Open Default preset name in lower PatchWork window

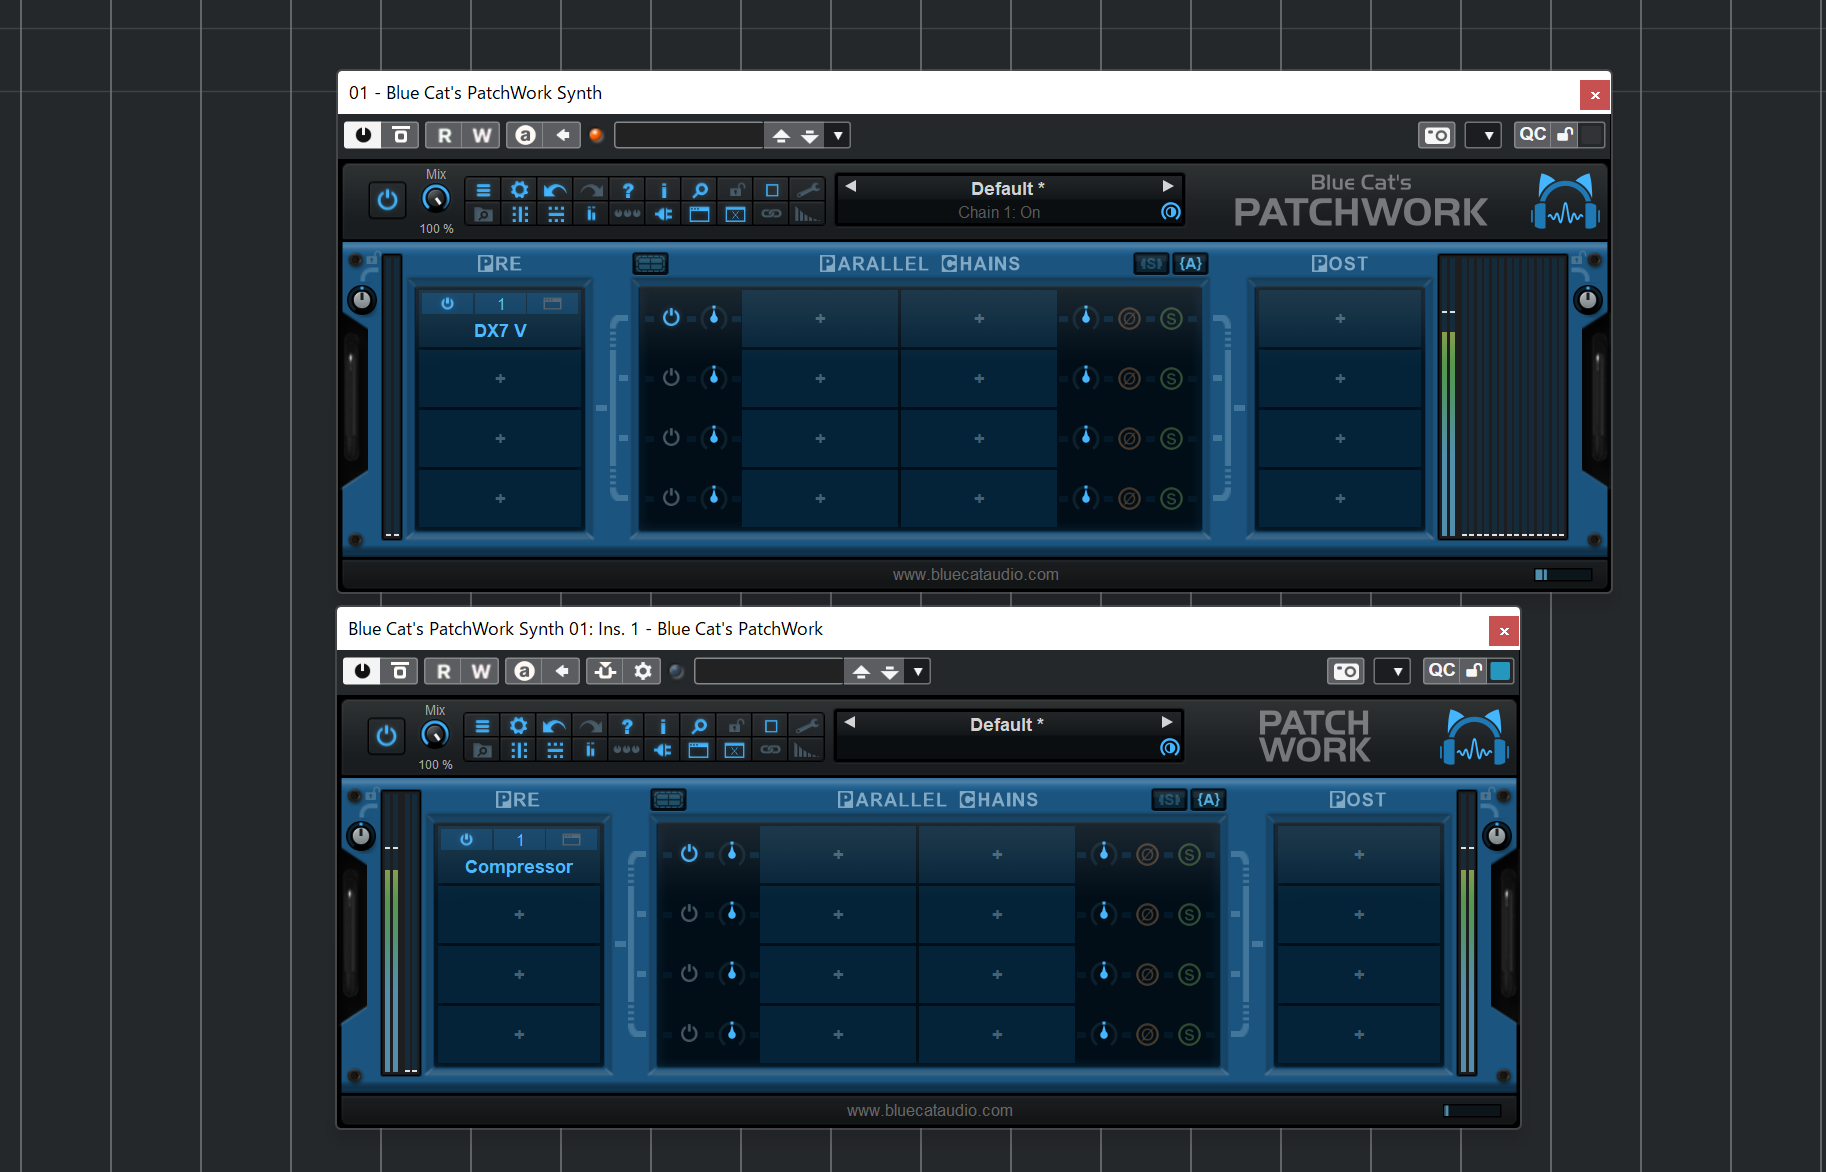coord(1007,725)
